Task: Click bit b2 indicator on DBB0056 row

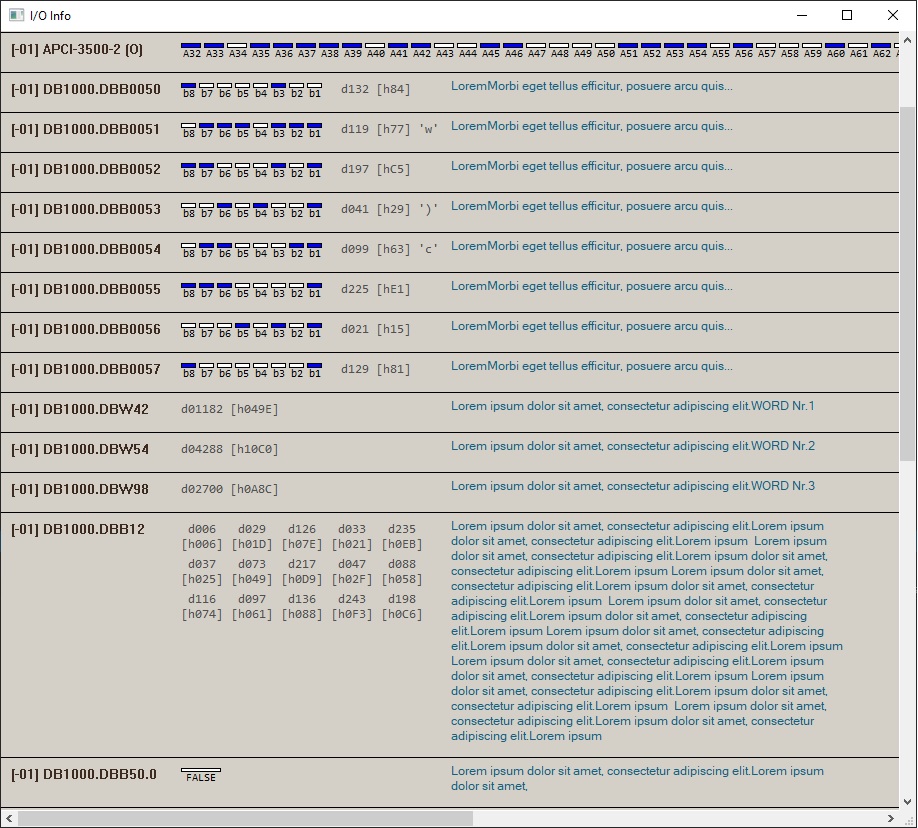Action: [296, 323]
